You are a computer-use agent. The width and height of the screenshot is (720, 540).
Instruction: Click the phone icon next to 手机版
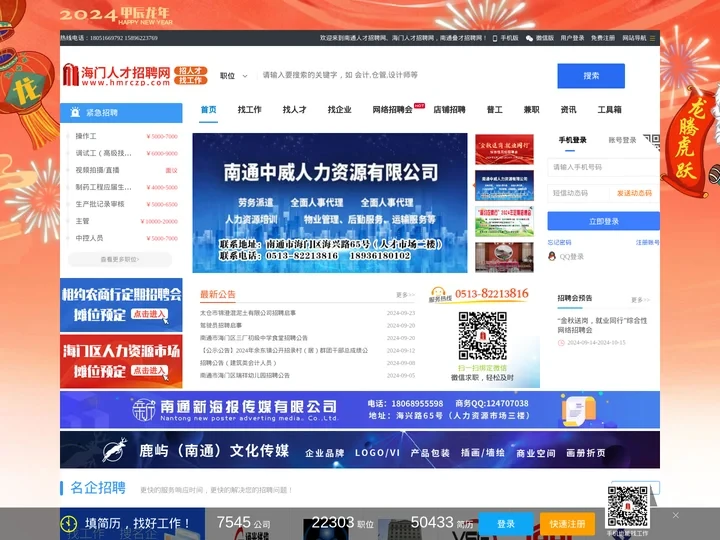(x=495, y=39)
